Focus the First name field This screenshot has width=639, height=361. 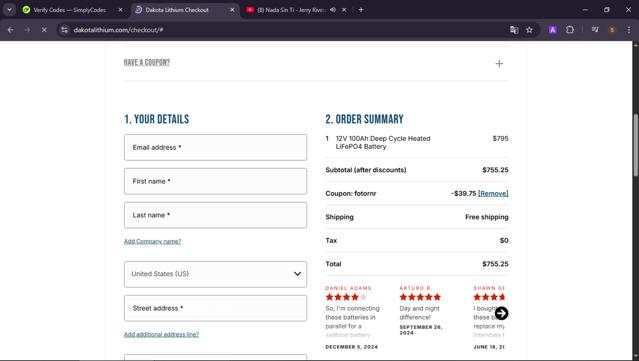click(x=215, y=181)
